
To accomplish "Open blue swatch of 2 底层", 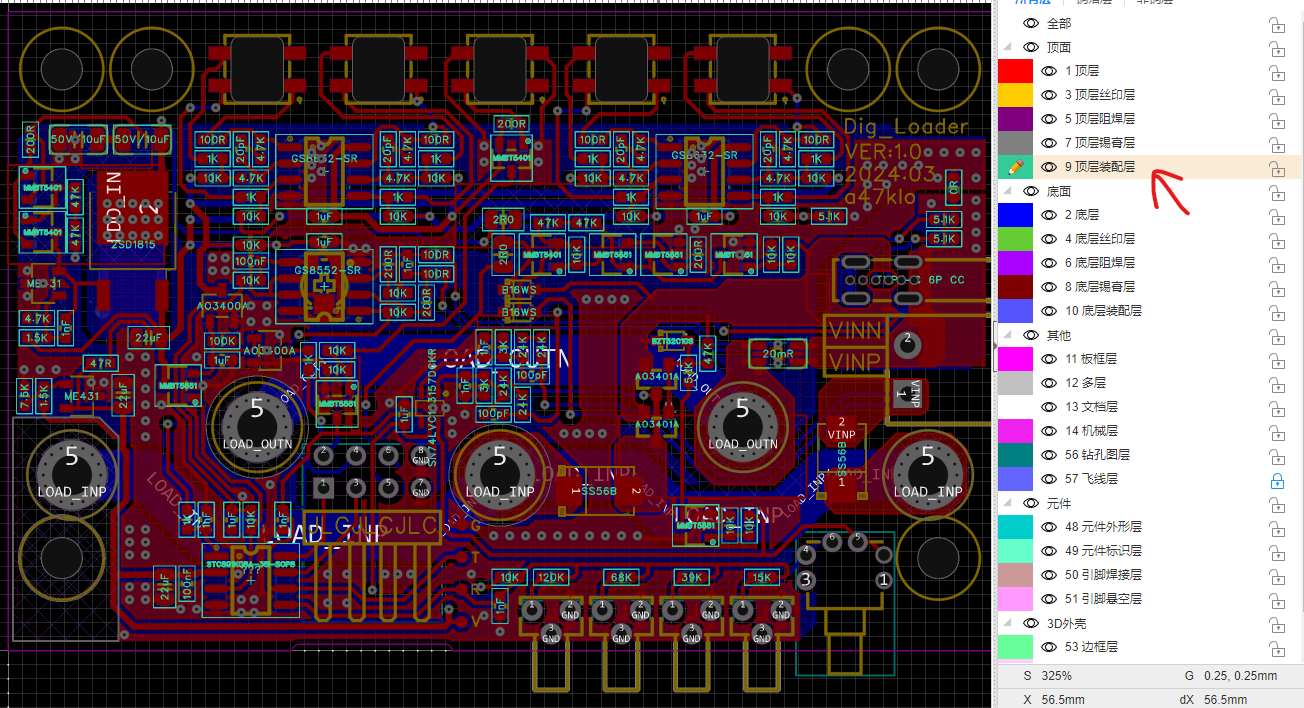I will [x=1015, y=215].
